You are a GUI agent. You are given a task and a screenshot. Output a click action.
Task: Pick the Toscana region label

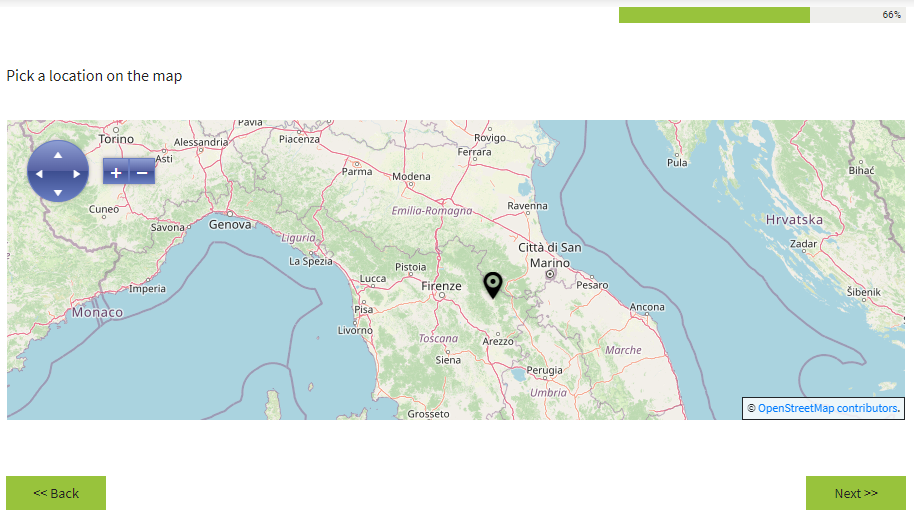point(438,338)
